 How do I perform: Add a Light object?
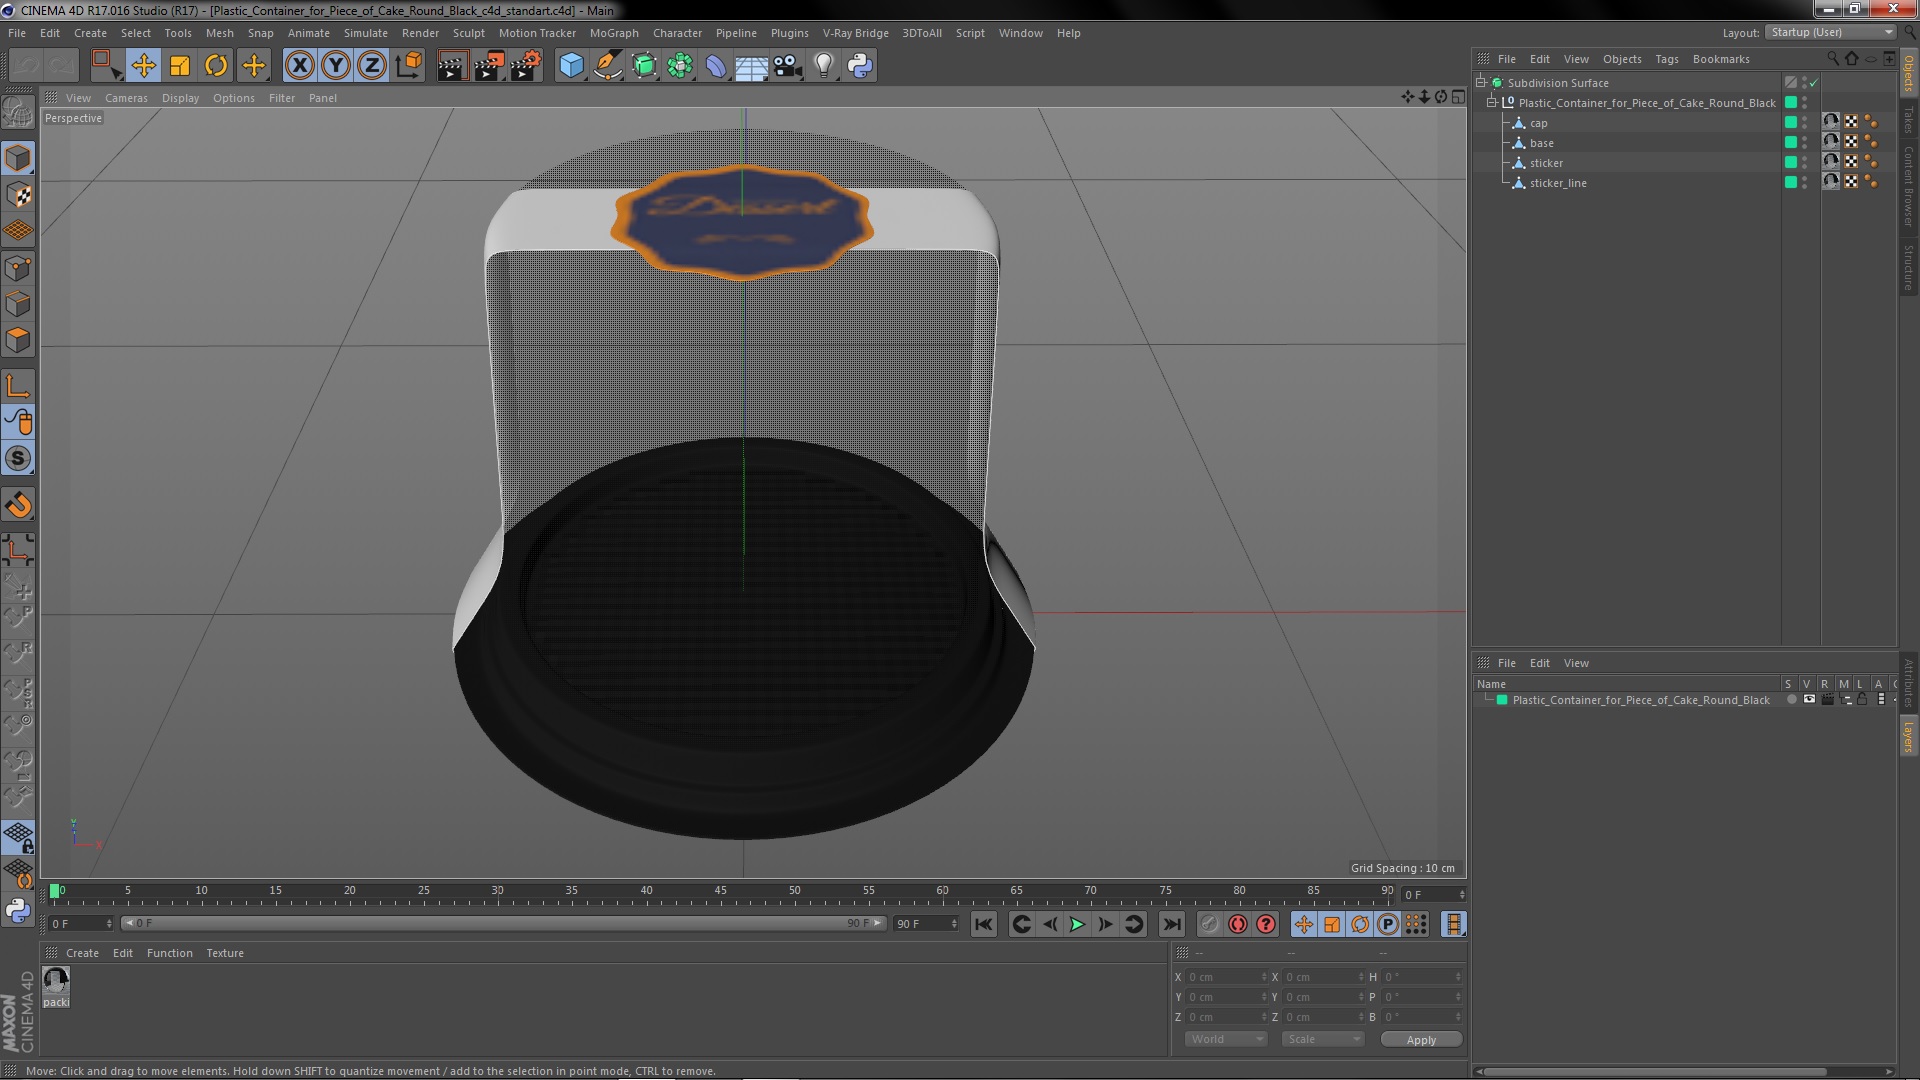823,66
